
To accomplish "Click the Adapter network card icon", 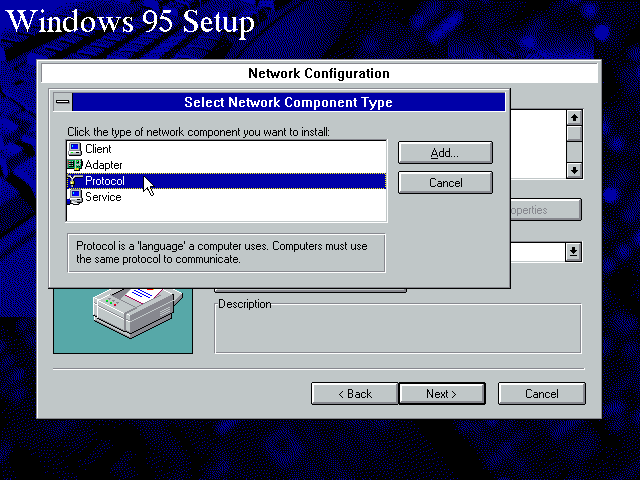I will [74, 165].
